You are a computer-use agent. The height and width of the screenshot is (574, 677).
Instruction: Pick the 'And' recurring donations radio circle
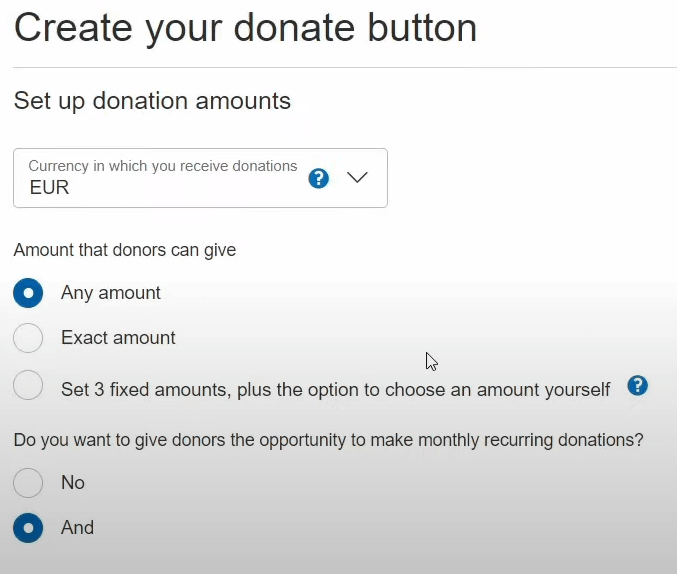pos(28,528)
